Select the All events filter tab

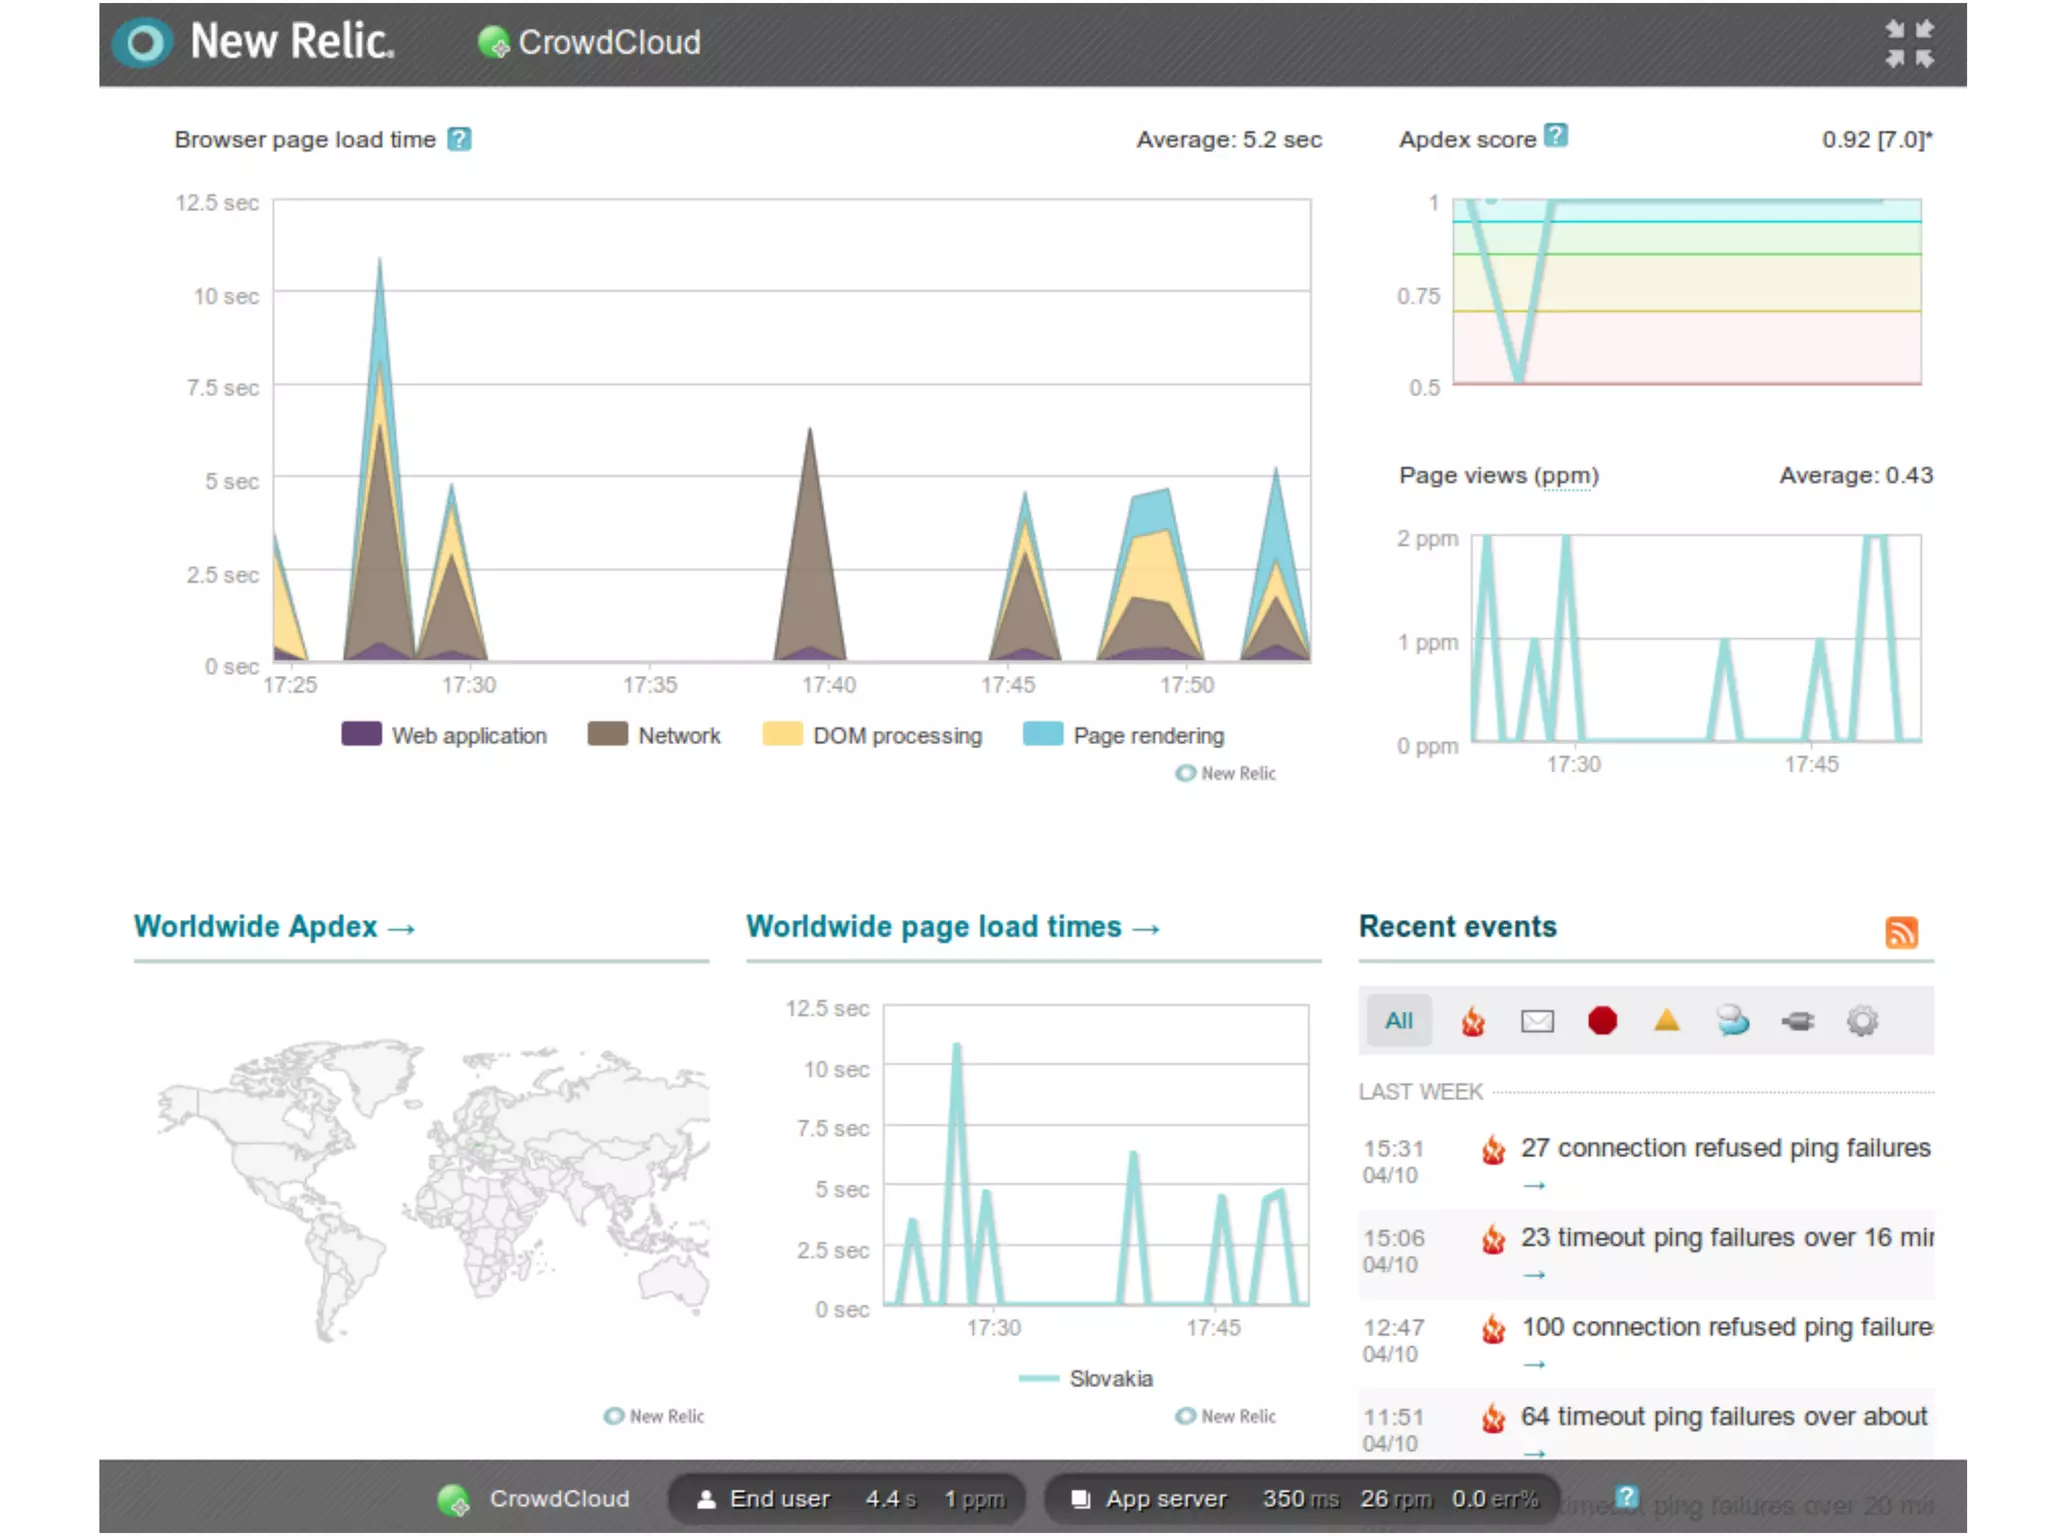click(1398, 1021)
